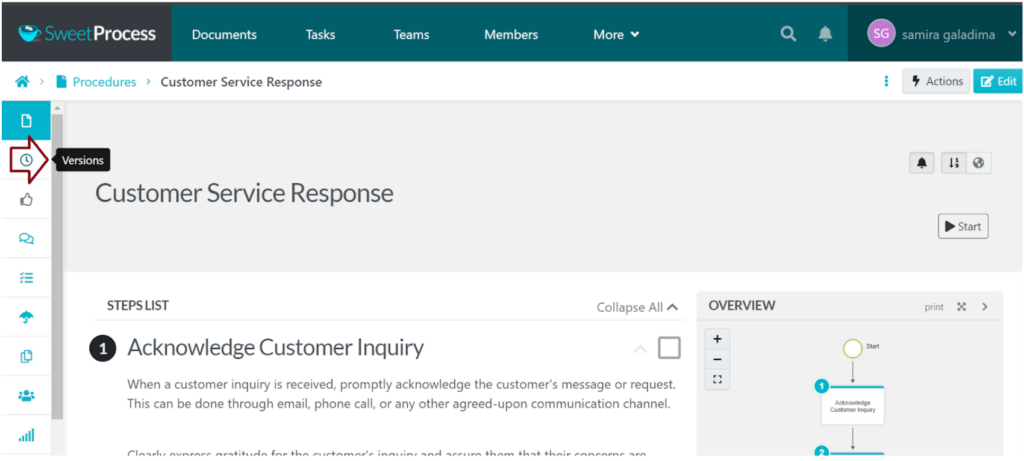Open notifications bell in top navigation
The height and width of the screenshot is (461, 1024).
[x=825, y=34]
